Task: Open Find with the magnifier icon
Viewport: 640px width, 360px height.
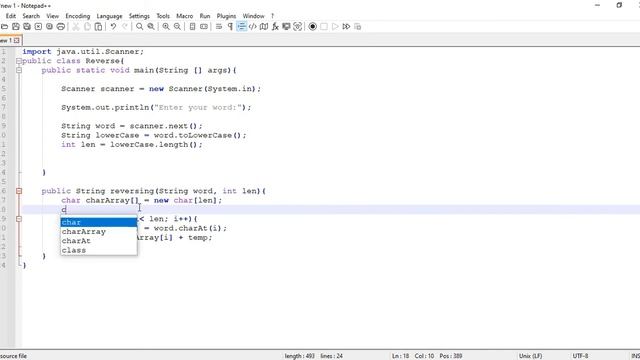Action: pos(140,27)
